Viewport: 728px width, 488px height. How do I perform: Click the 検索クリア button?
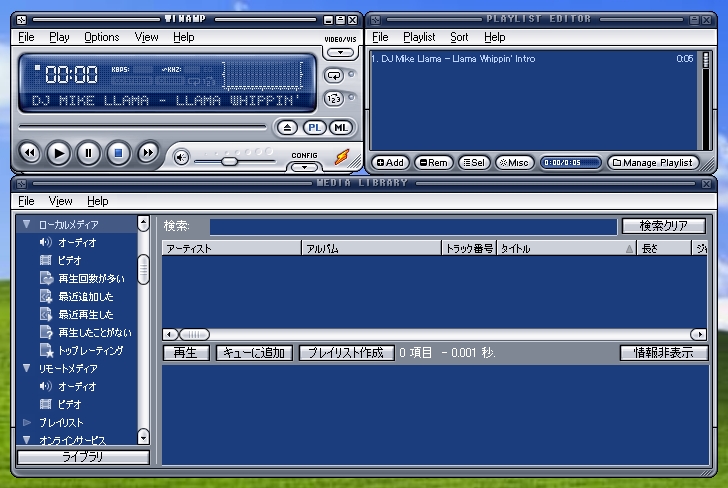coord(664,226)
